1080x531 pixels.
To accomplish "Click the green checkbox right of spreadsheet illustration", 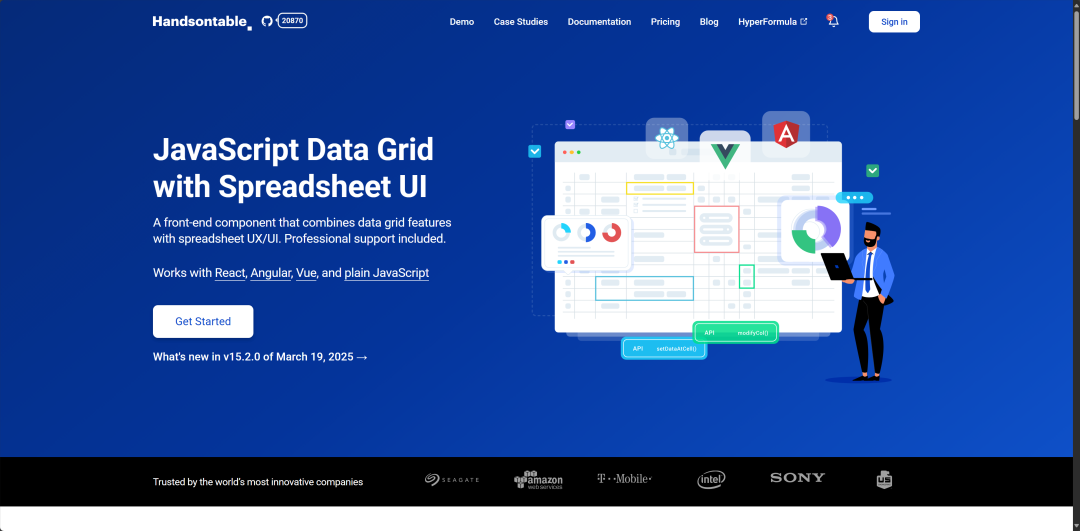I will tap(872, 171).
